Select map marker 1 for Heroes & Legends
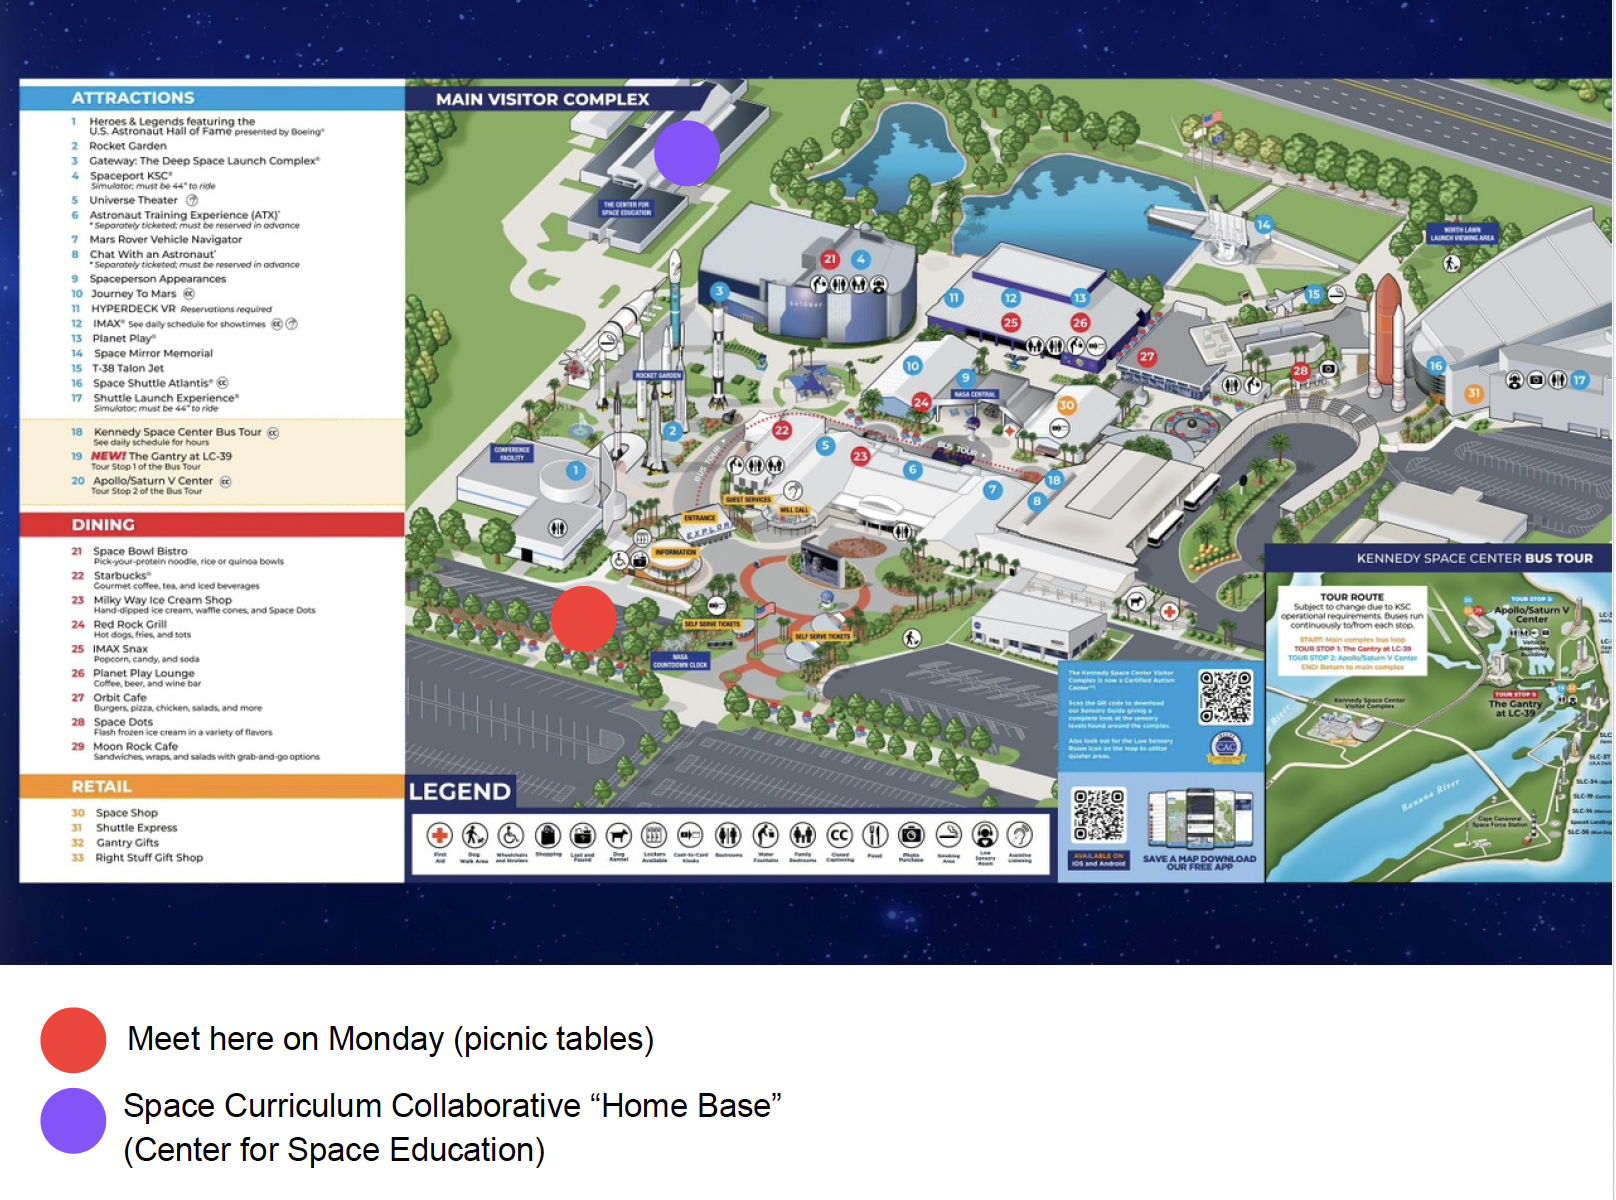Viewport: 1616px width, 1200px height. [575, 470]
